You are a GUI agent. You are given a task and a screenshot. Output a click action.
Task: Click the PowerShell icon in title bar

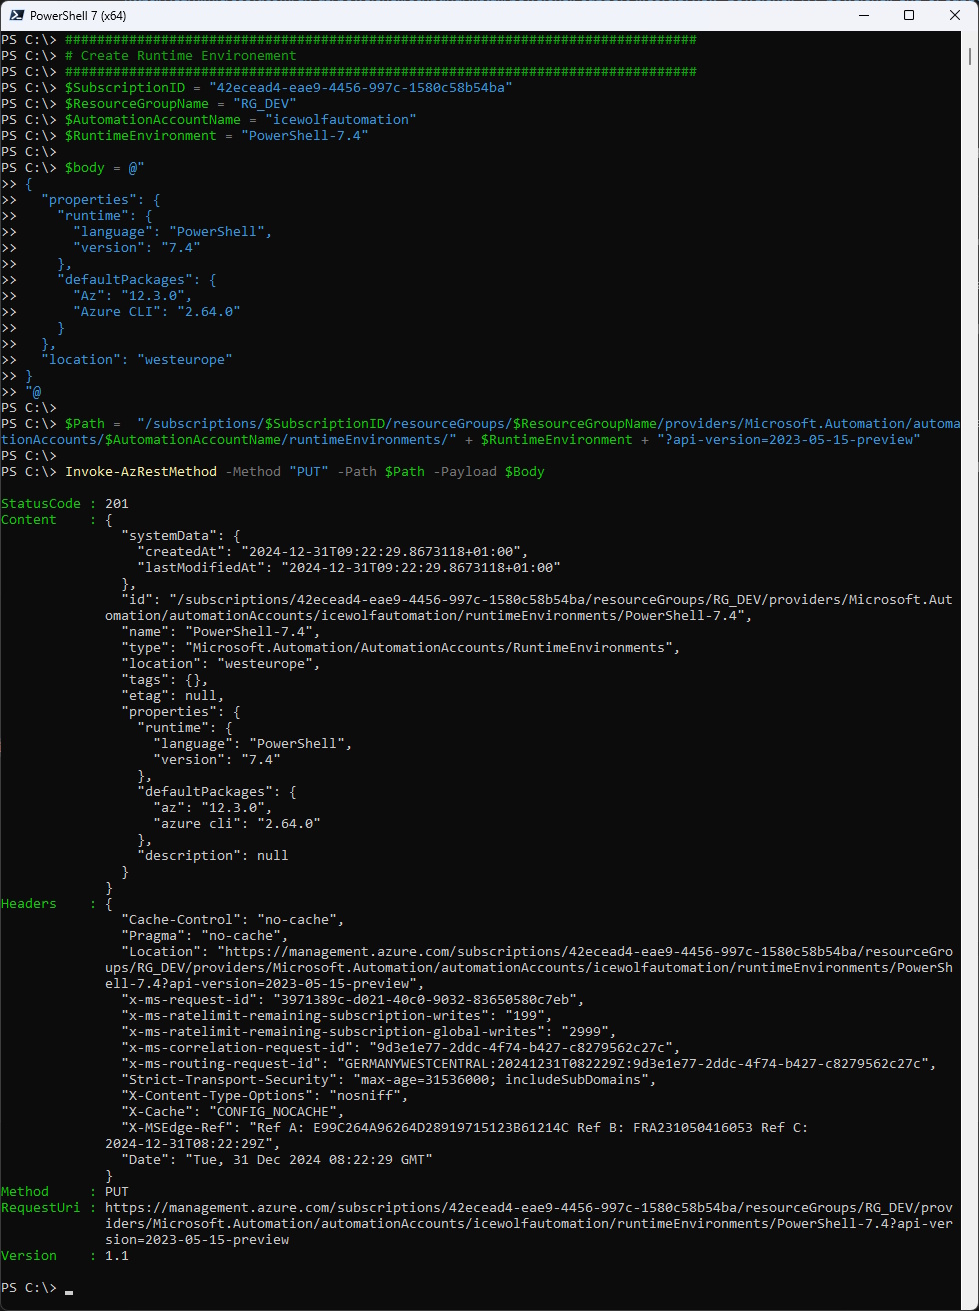16,15
